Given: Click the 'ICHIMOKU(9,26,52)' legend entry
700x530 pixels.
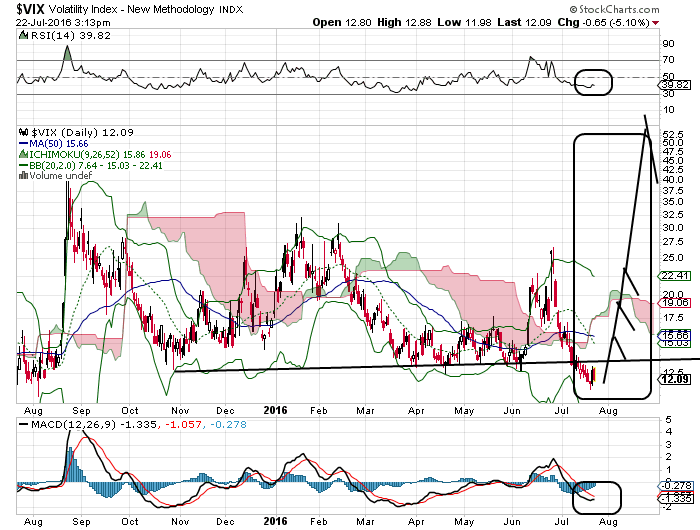Looking at the screenshot, I should (74, 154).
